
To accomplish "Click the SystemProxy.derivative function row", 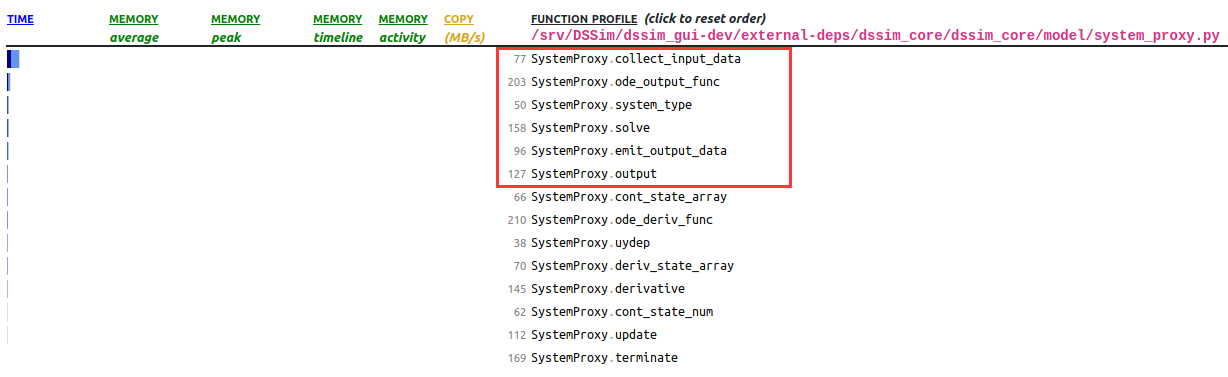I will [x=608, y=289].
